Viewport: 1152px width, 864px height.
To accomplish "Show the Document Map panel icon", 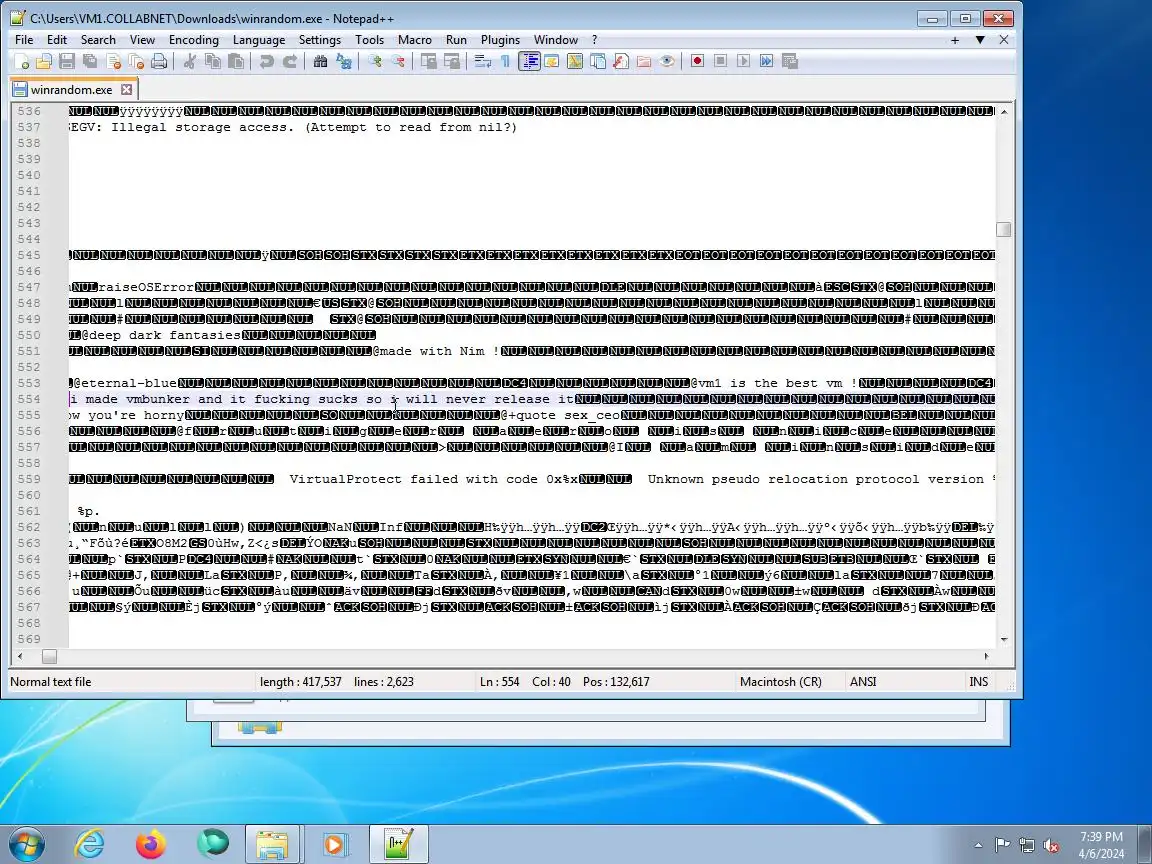I will (575, 62).
